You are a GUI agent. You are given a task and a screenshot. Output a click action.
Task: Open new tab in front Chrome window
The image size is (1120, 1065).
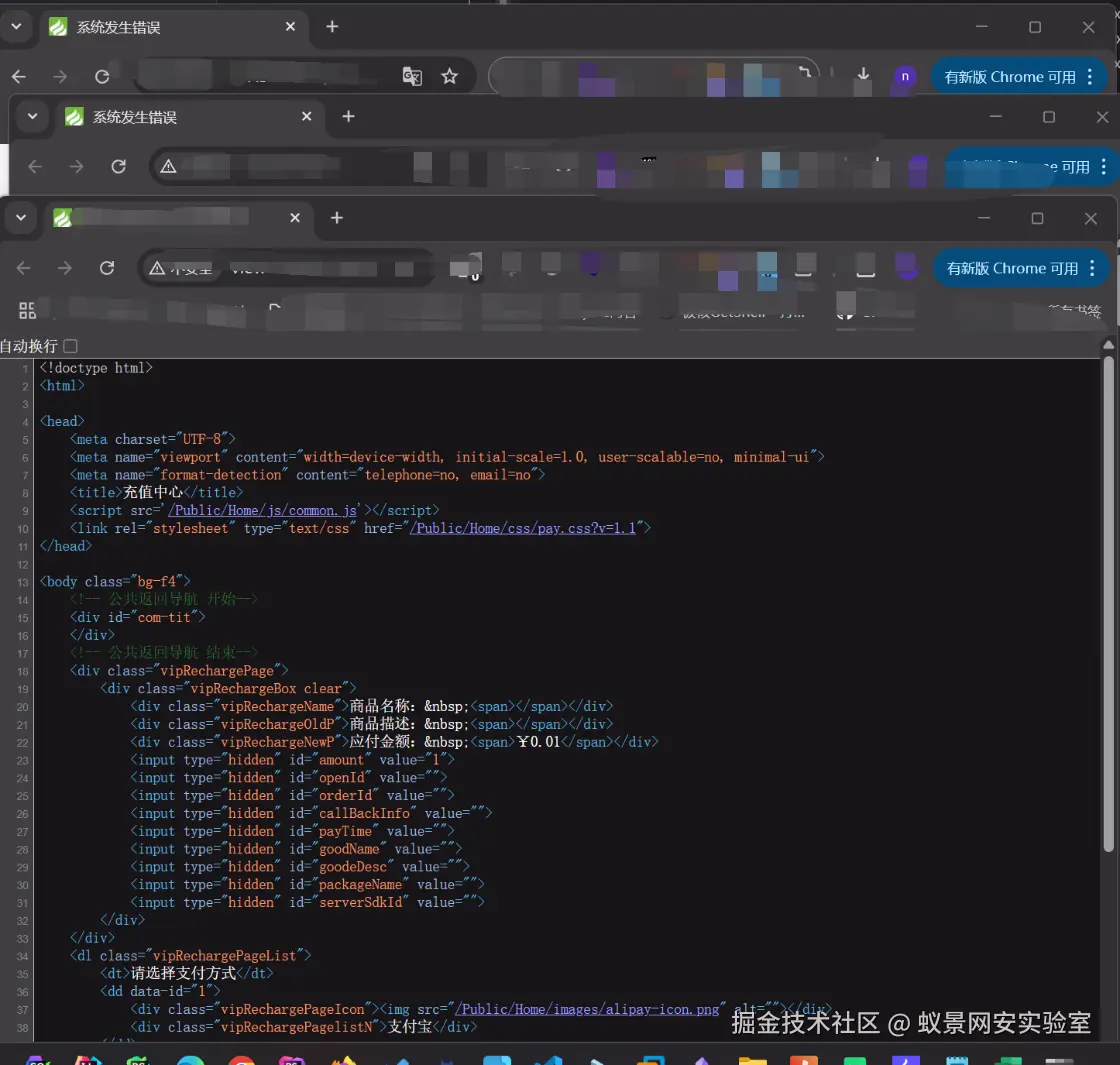pos(336,218)
